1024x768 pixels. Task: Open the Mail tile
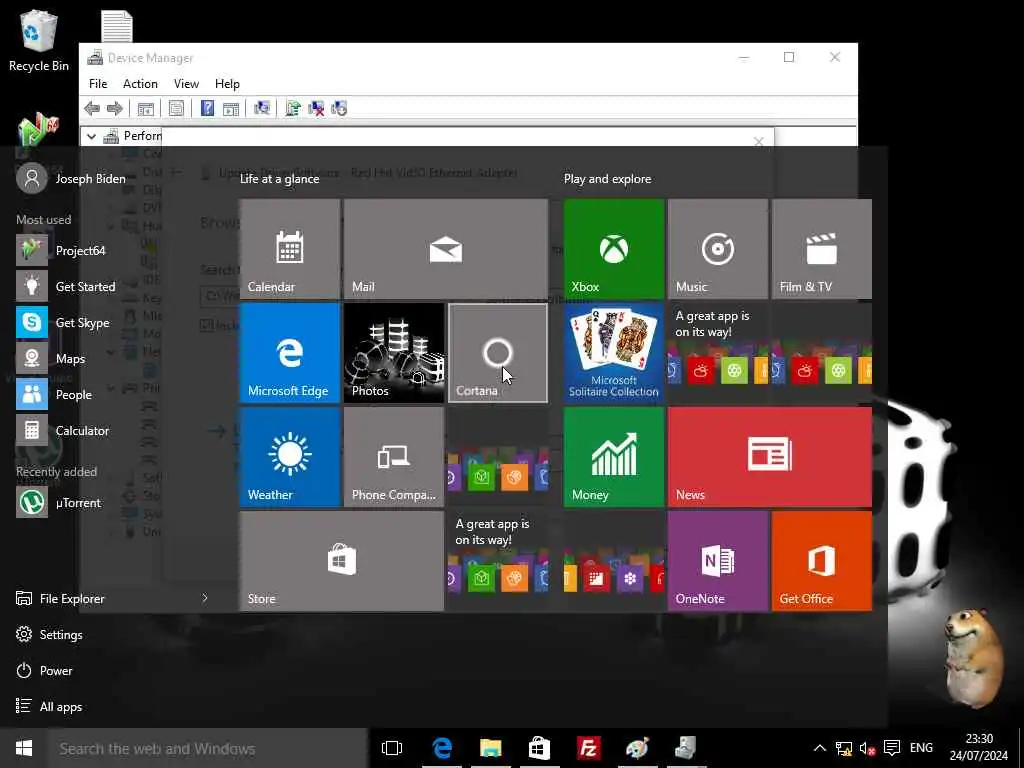coord(445,249)
